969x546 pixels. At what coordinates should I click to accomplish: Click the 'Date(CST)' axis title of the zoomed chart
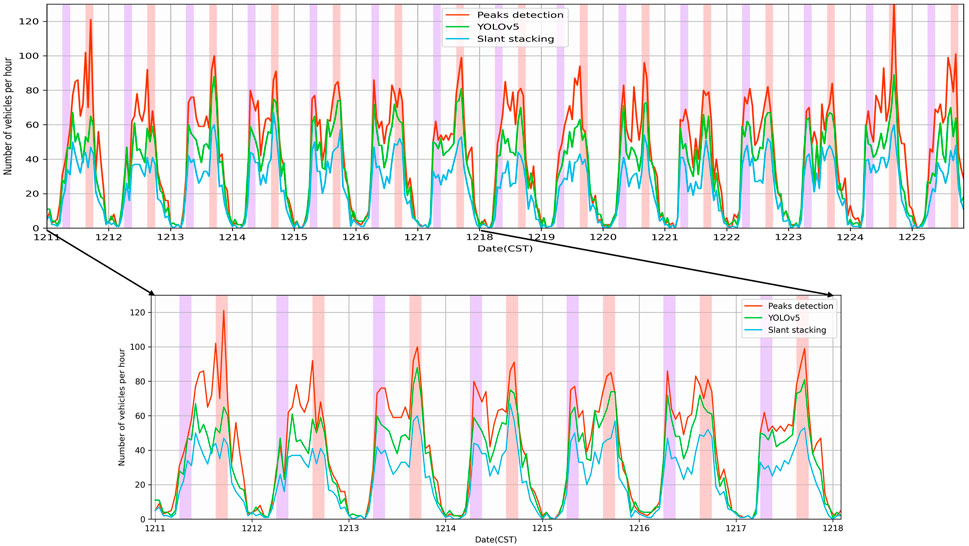tap(496, 539)
